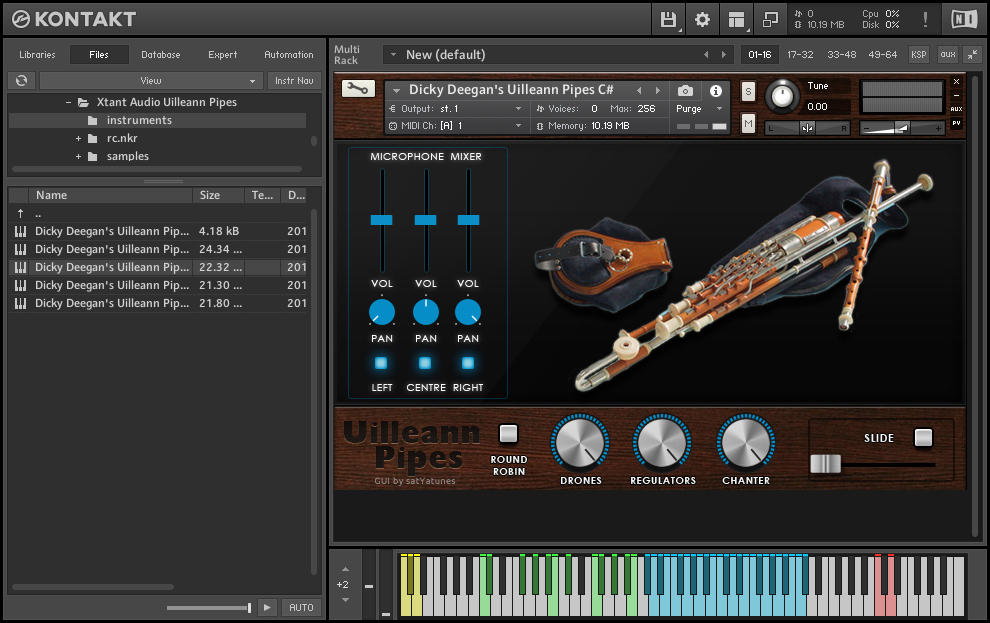Viewport: 990px width, 623px height.
Task: Open the instrument info icon
Action: [716, 91]
